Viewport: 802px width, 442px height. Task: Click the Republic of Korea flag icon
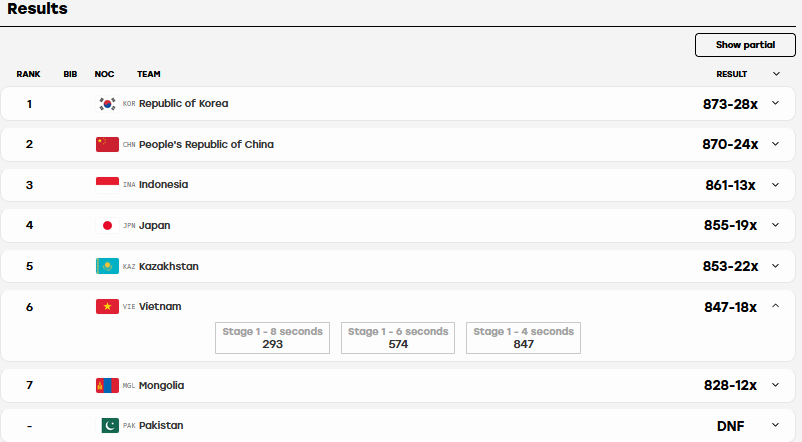tap(107, 104)
